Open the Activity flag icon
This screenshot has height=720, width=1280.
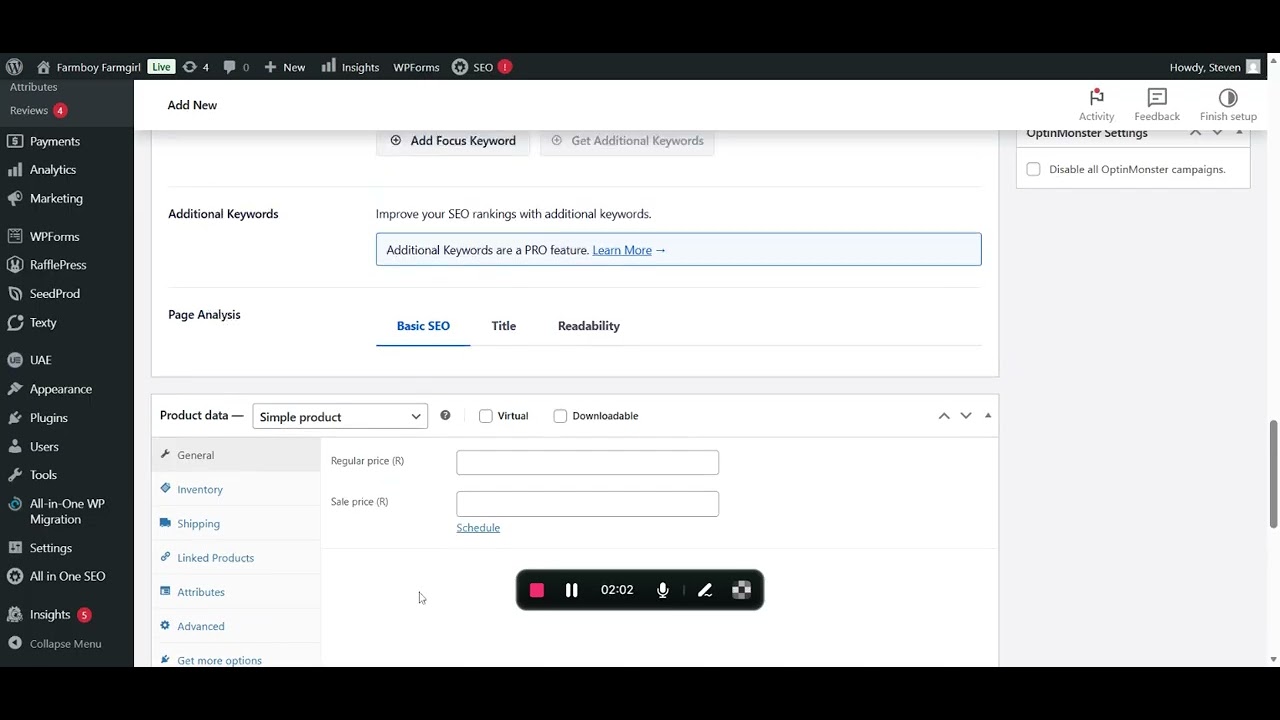coord(1096,97)
